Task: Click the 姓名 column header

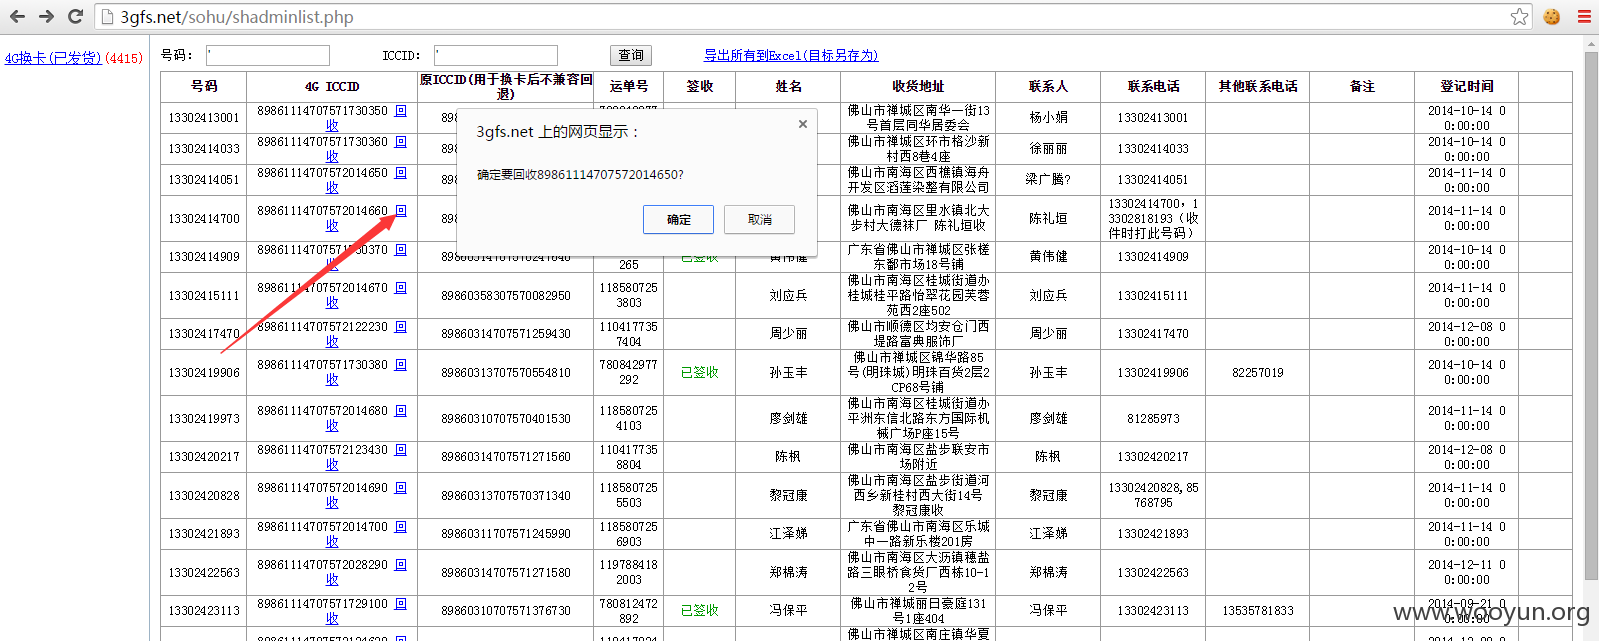Action: tap(789, 87)
